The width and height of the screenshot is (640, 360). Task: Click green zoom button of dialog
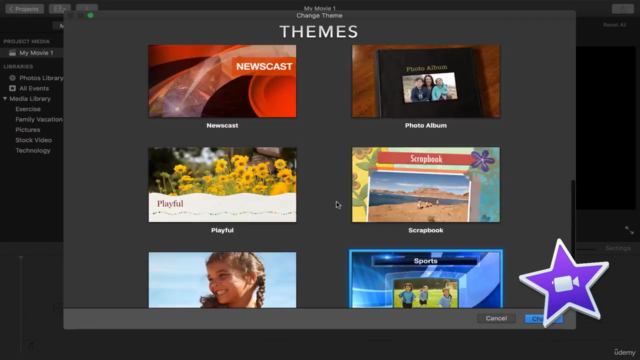click(x=91, y=16)
